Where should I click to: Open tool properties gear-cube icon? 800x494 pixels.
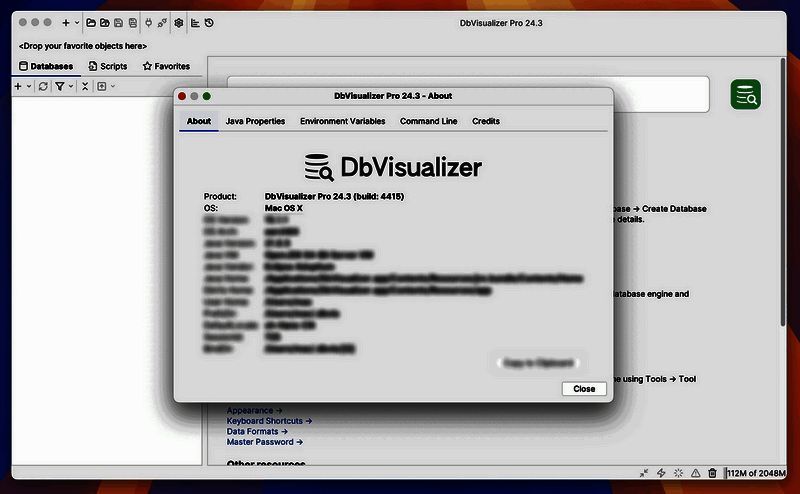(x=179, y=22)
